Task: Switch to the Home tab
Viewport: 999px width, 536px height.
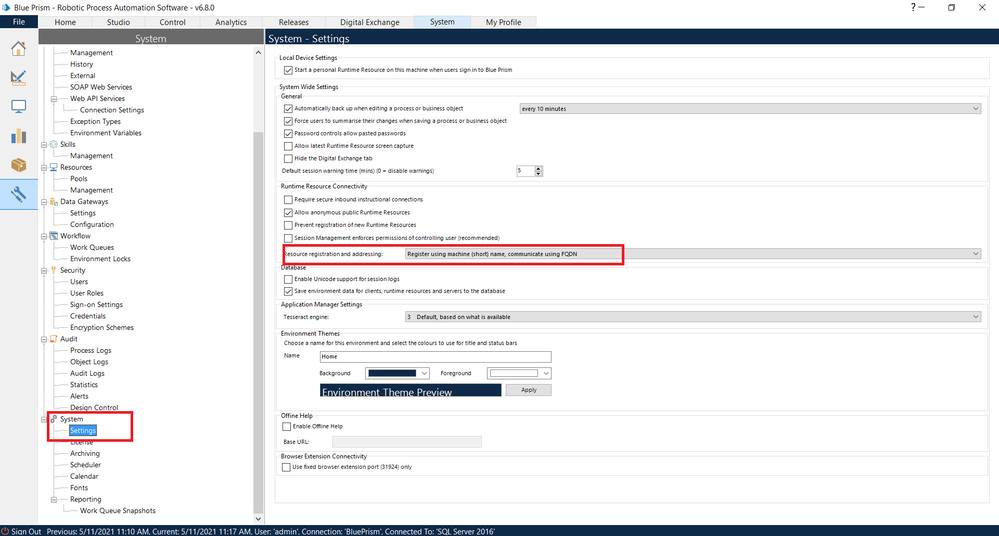Action: click(65, 22)
